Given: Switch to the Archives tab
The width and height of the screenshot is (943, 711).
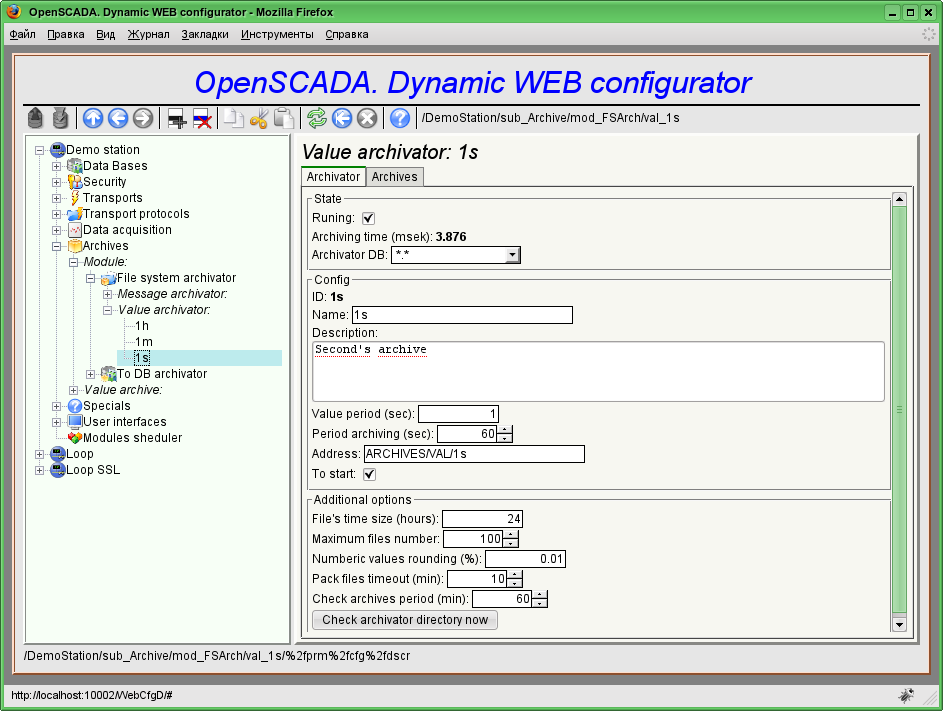Looking at the screenshot, I should point(395,177).
